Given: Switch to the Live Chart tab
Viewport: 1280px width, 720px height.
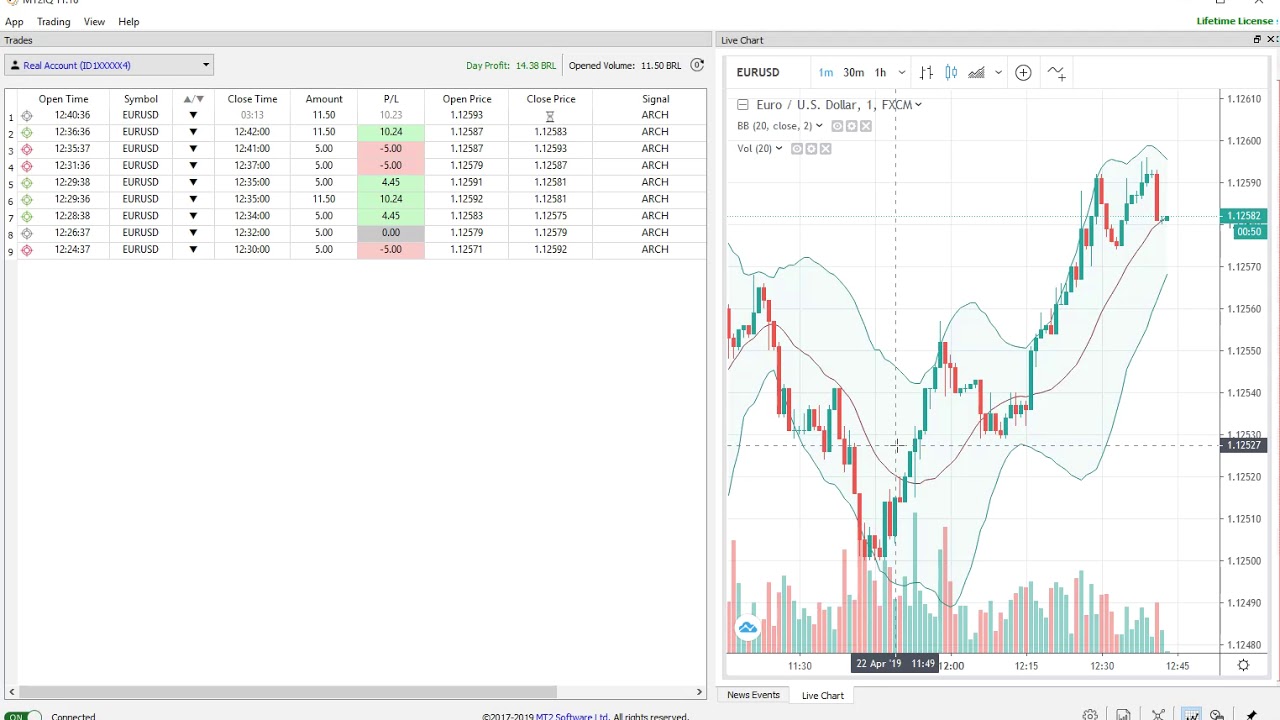Looking at the screenshot, I should coord(823,695).
